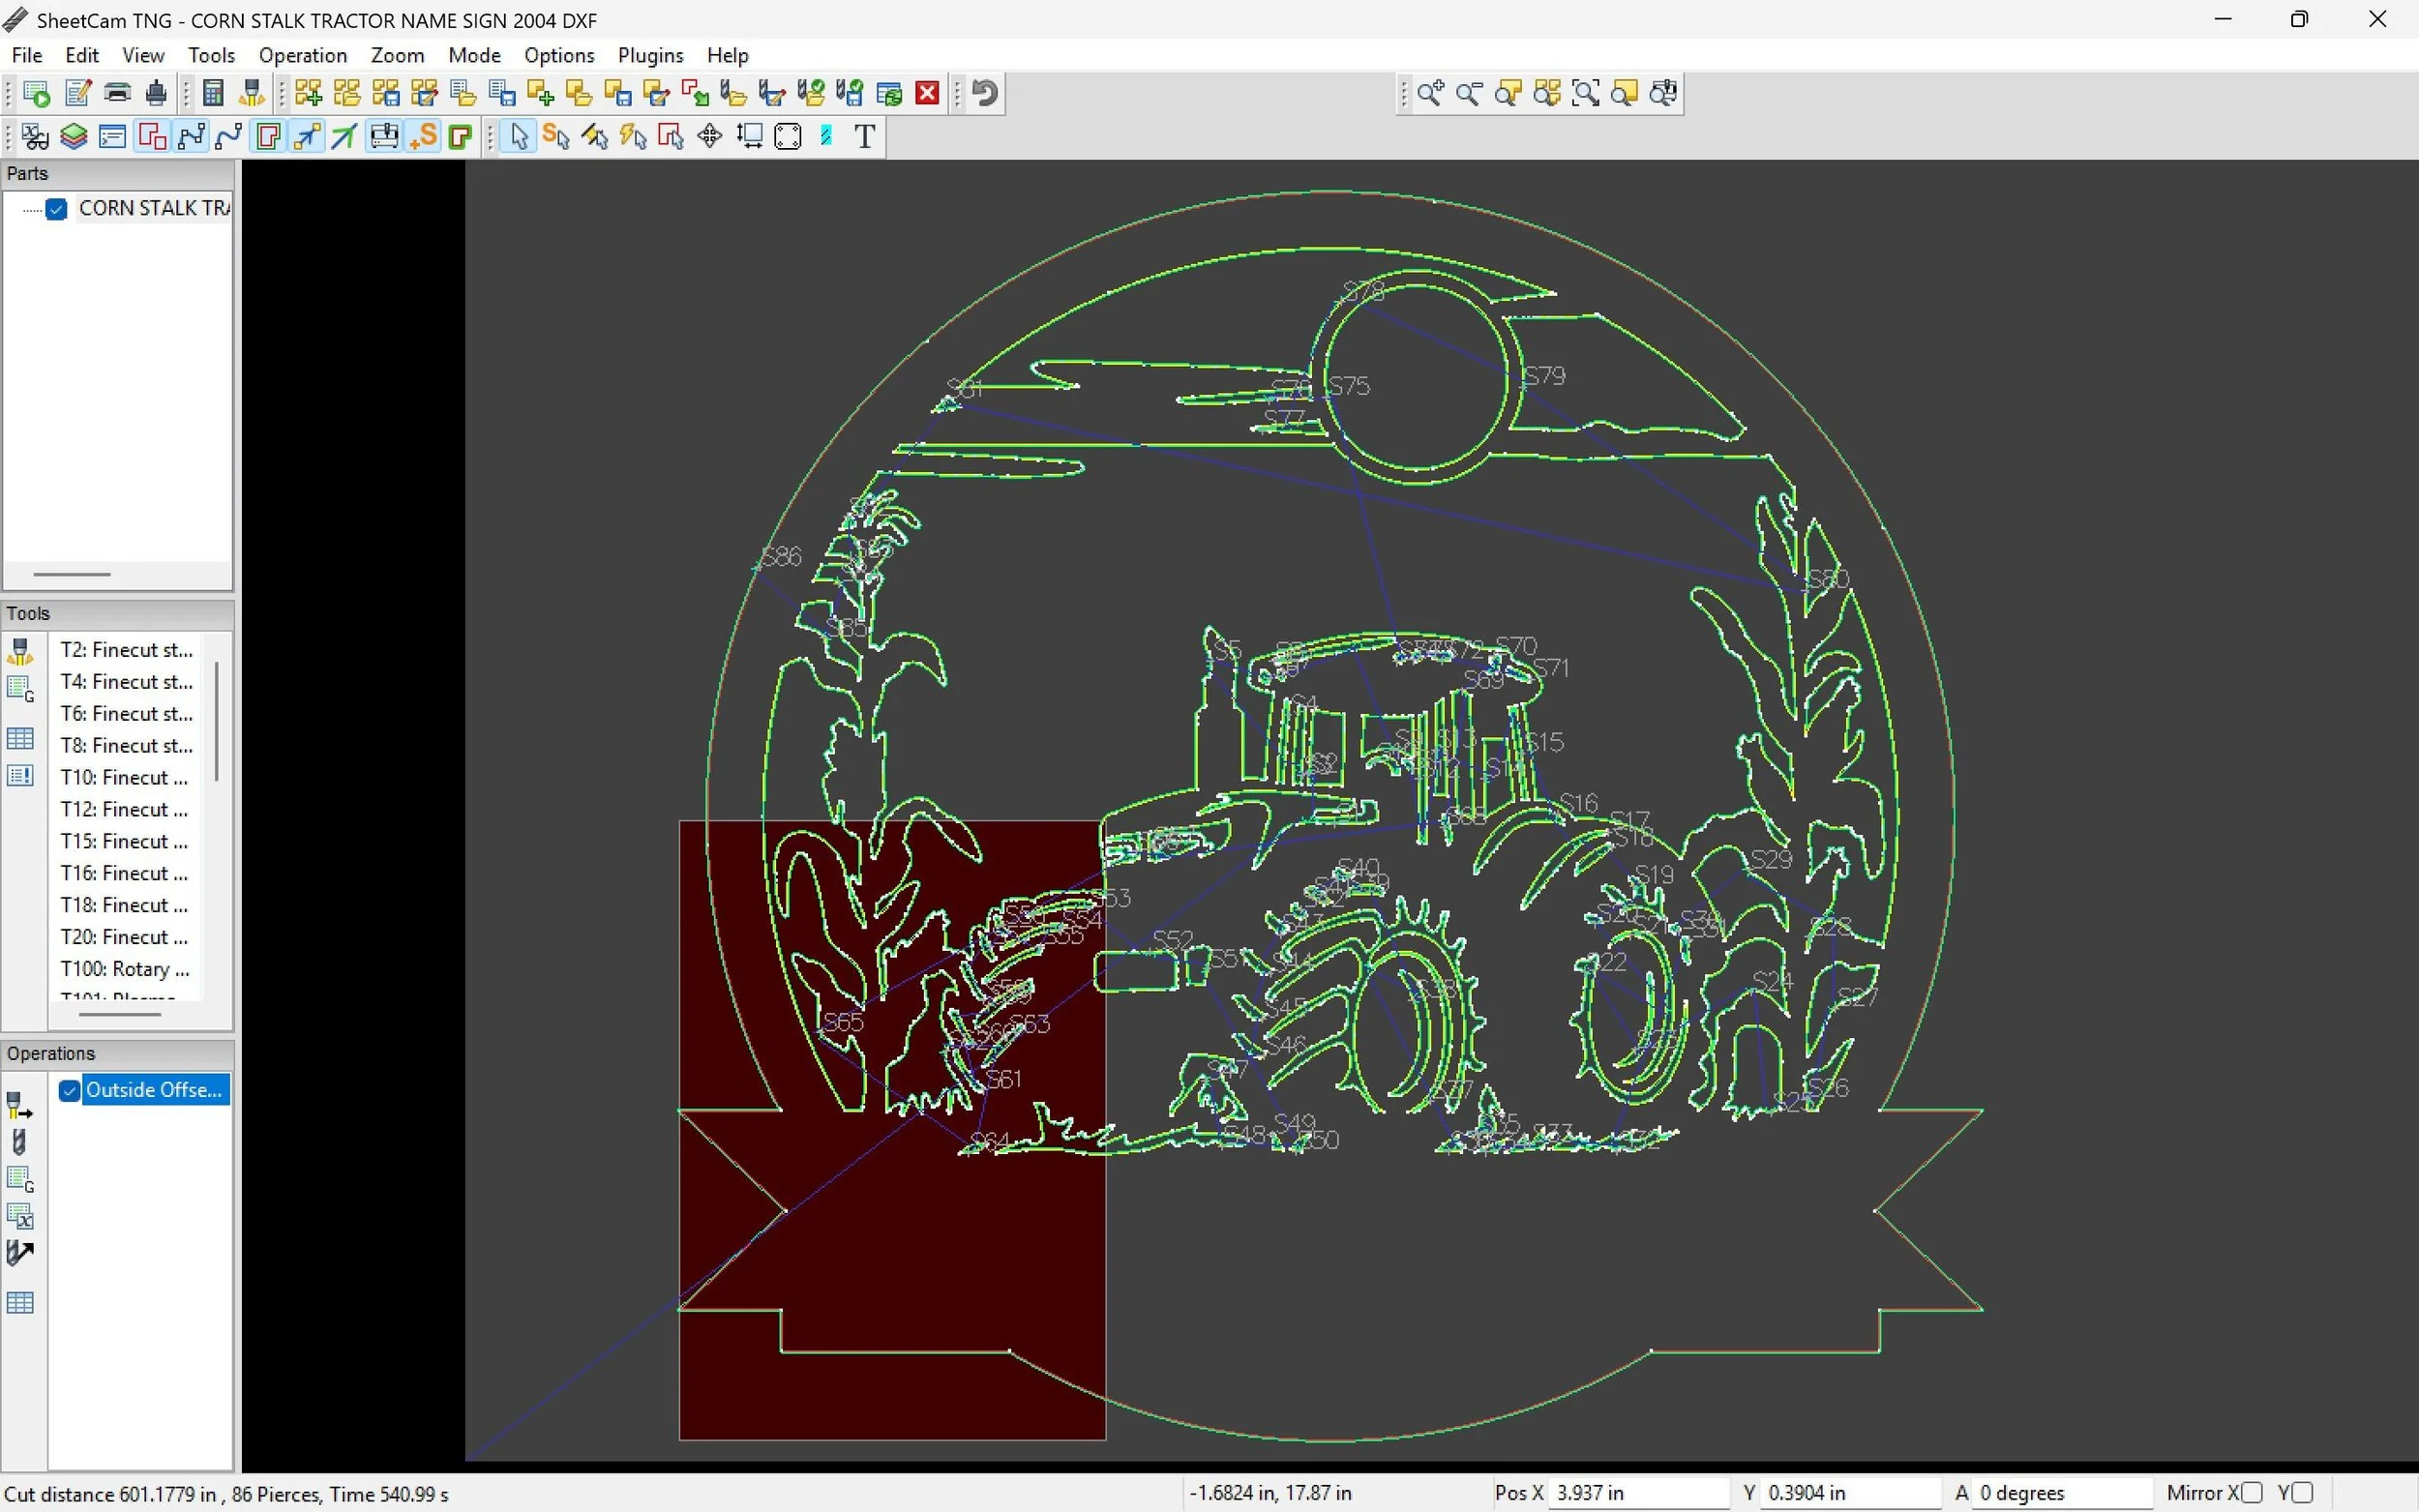2419x1512 pixels.
Task: Select the Move part crosshair tool
Action: [710, 136]
